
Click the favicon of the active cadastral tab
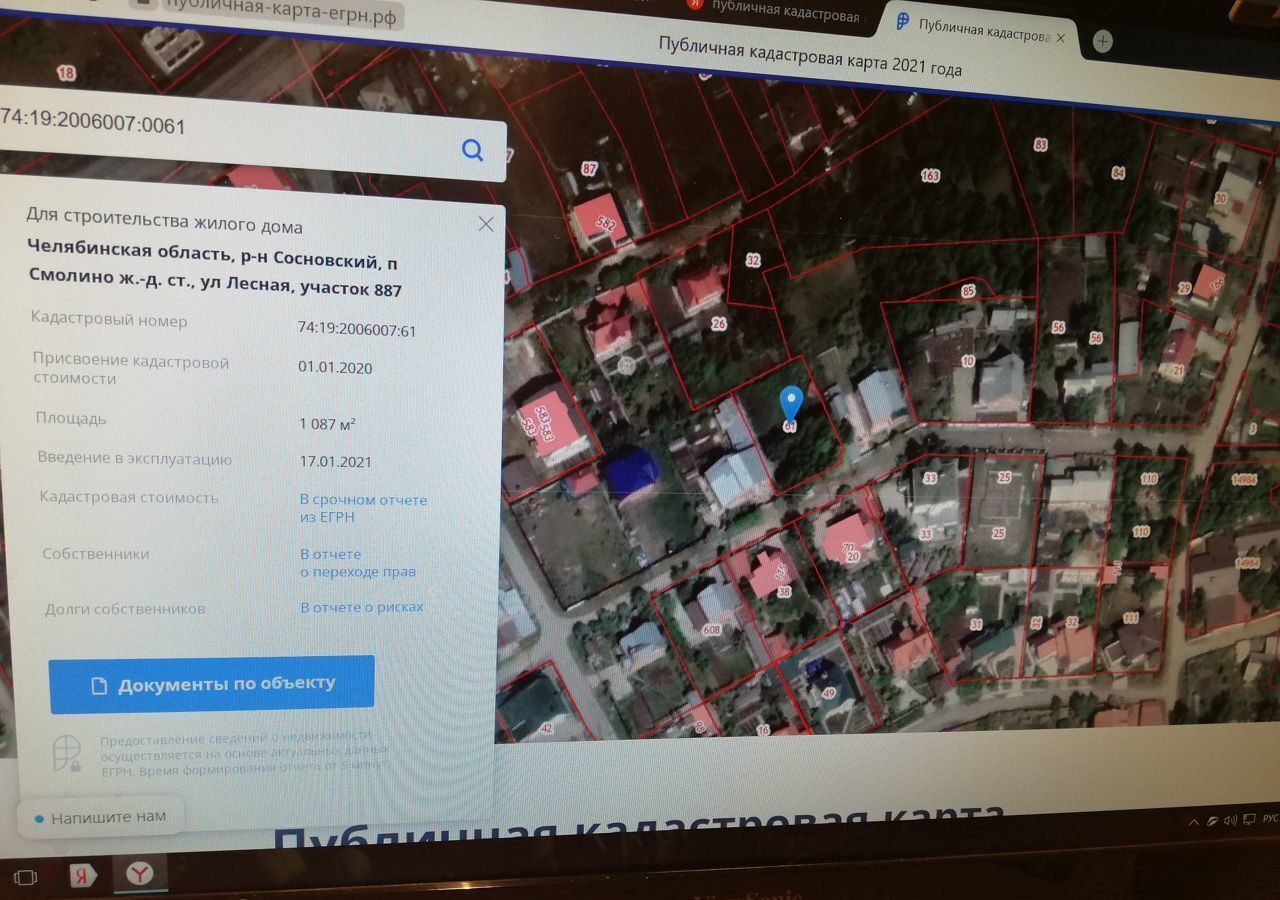point(903,23)
